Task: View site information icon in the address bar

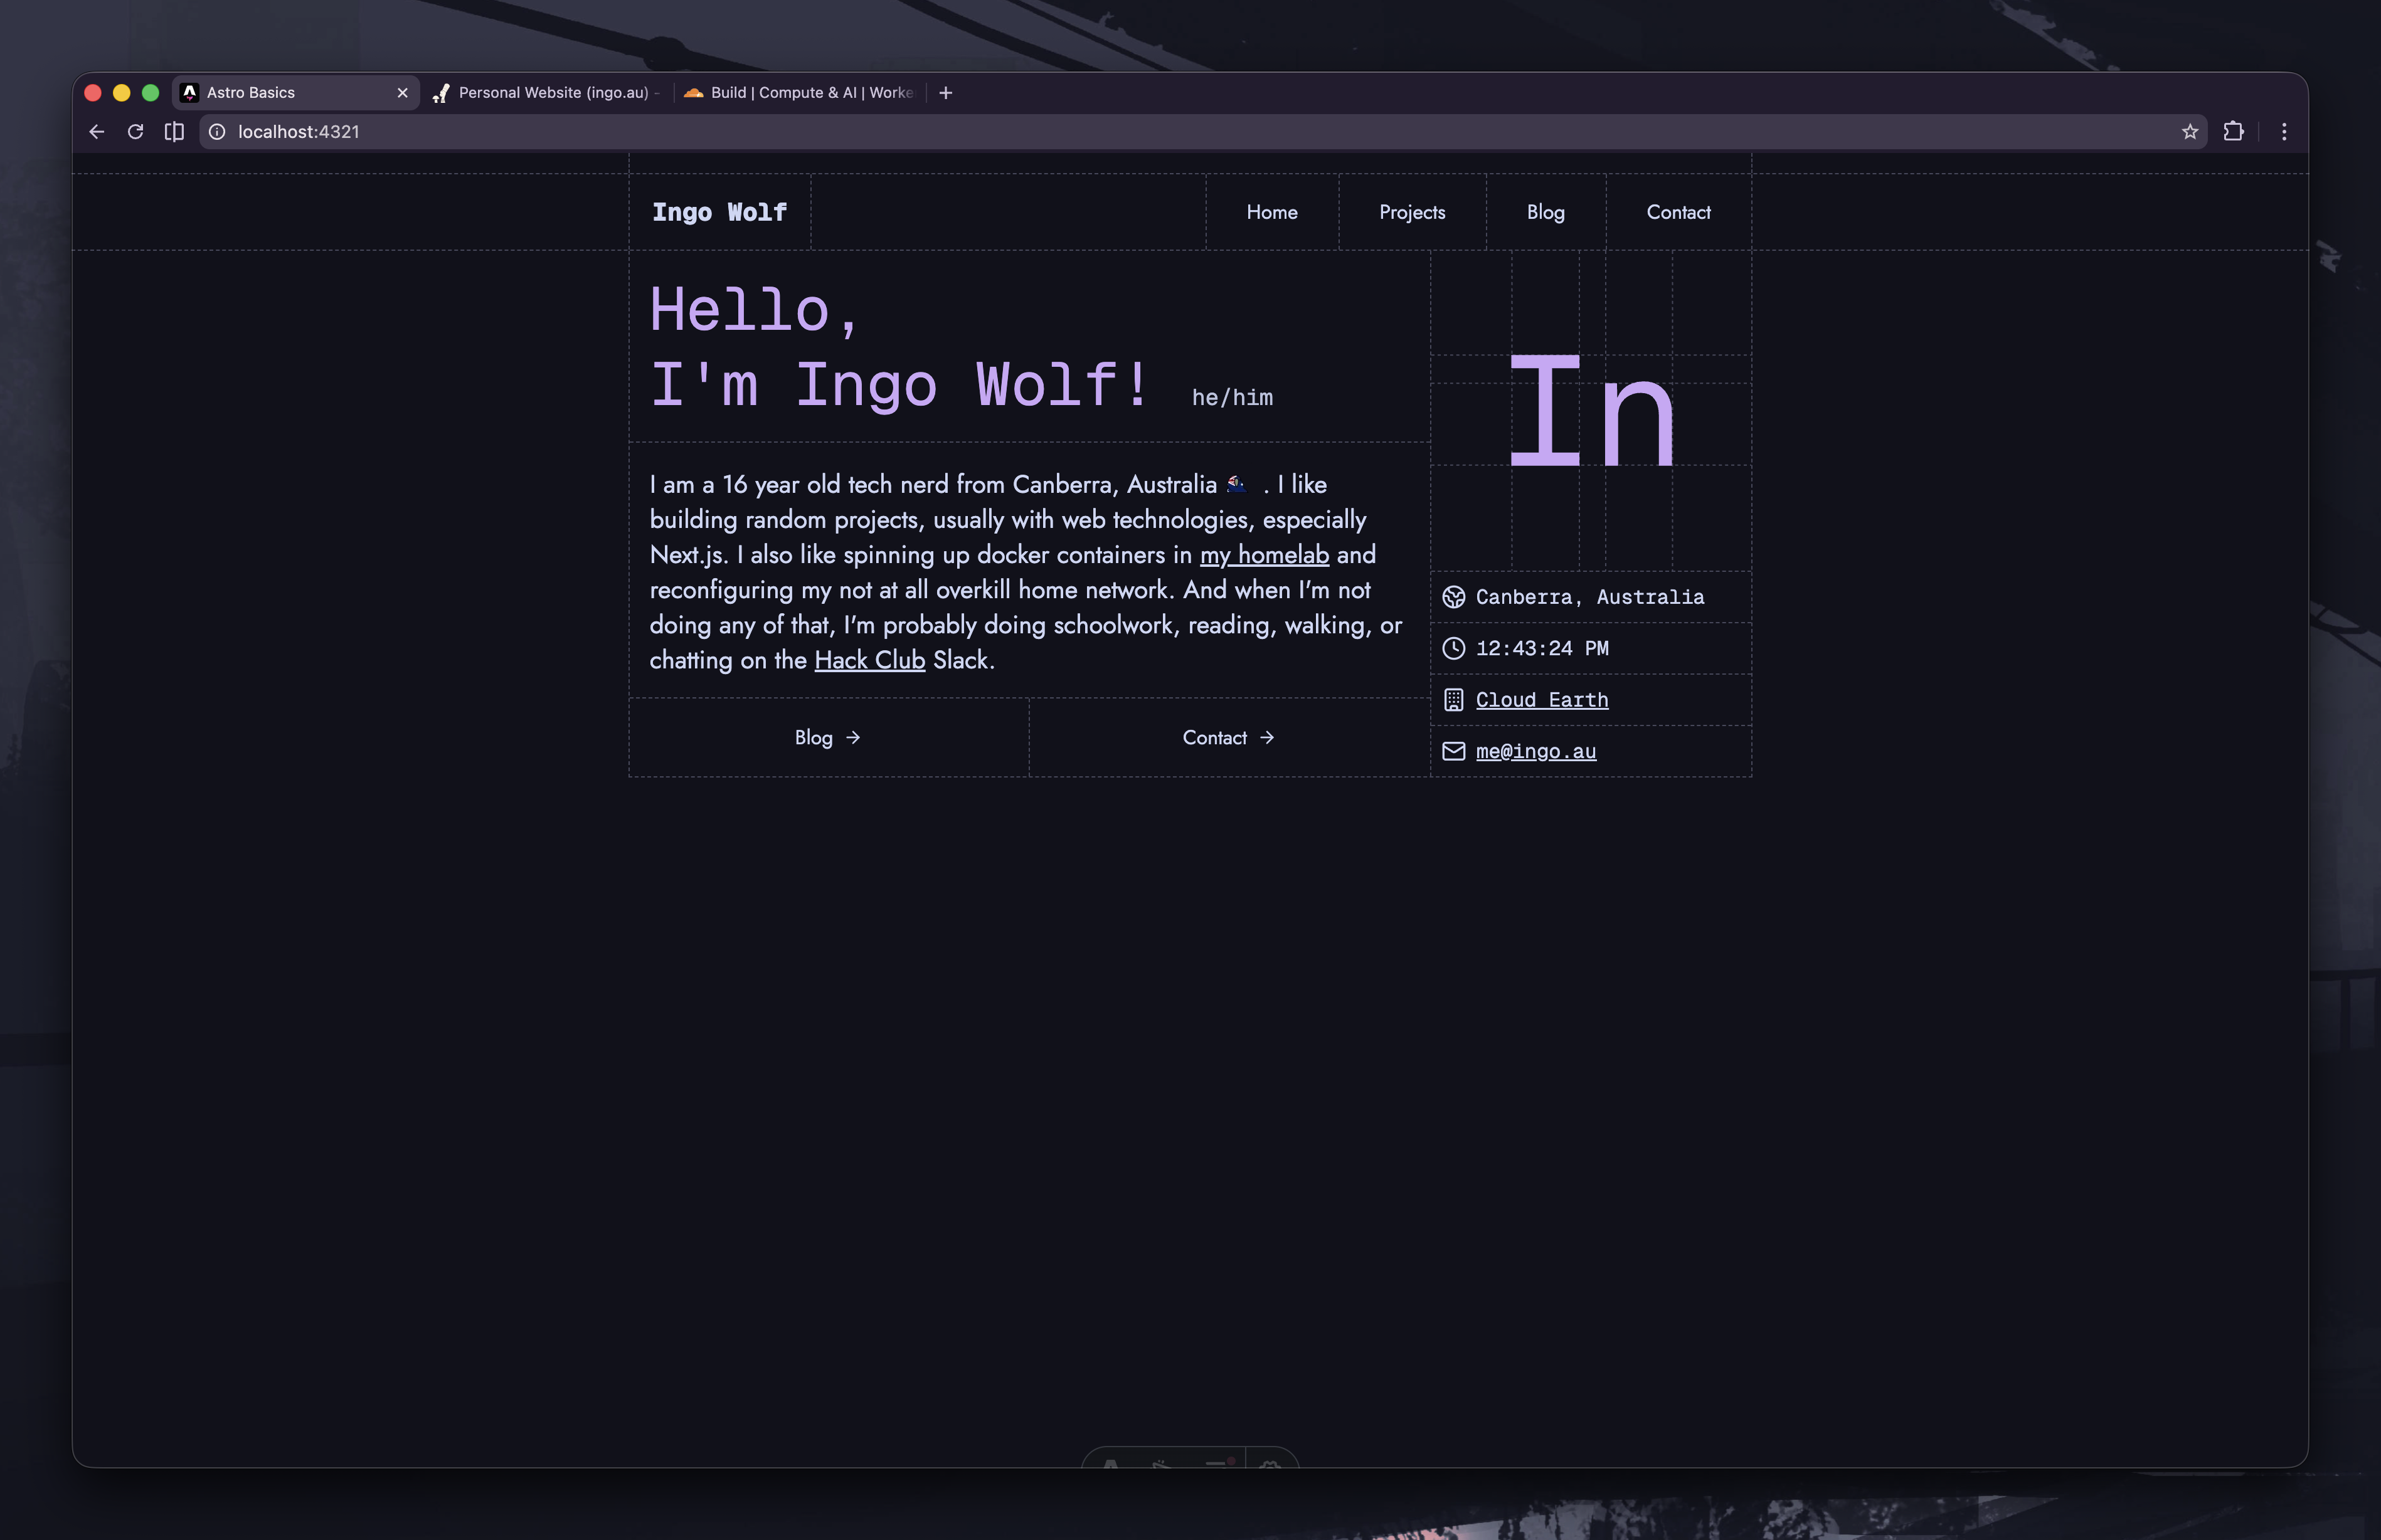Action: 217,132
